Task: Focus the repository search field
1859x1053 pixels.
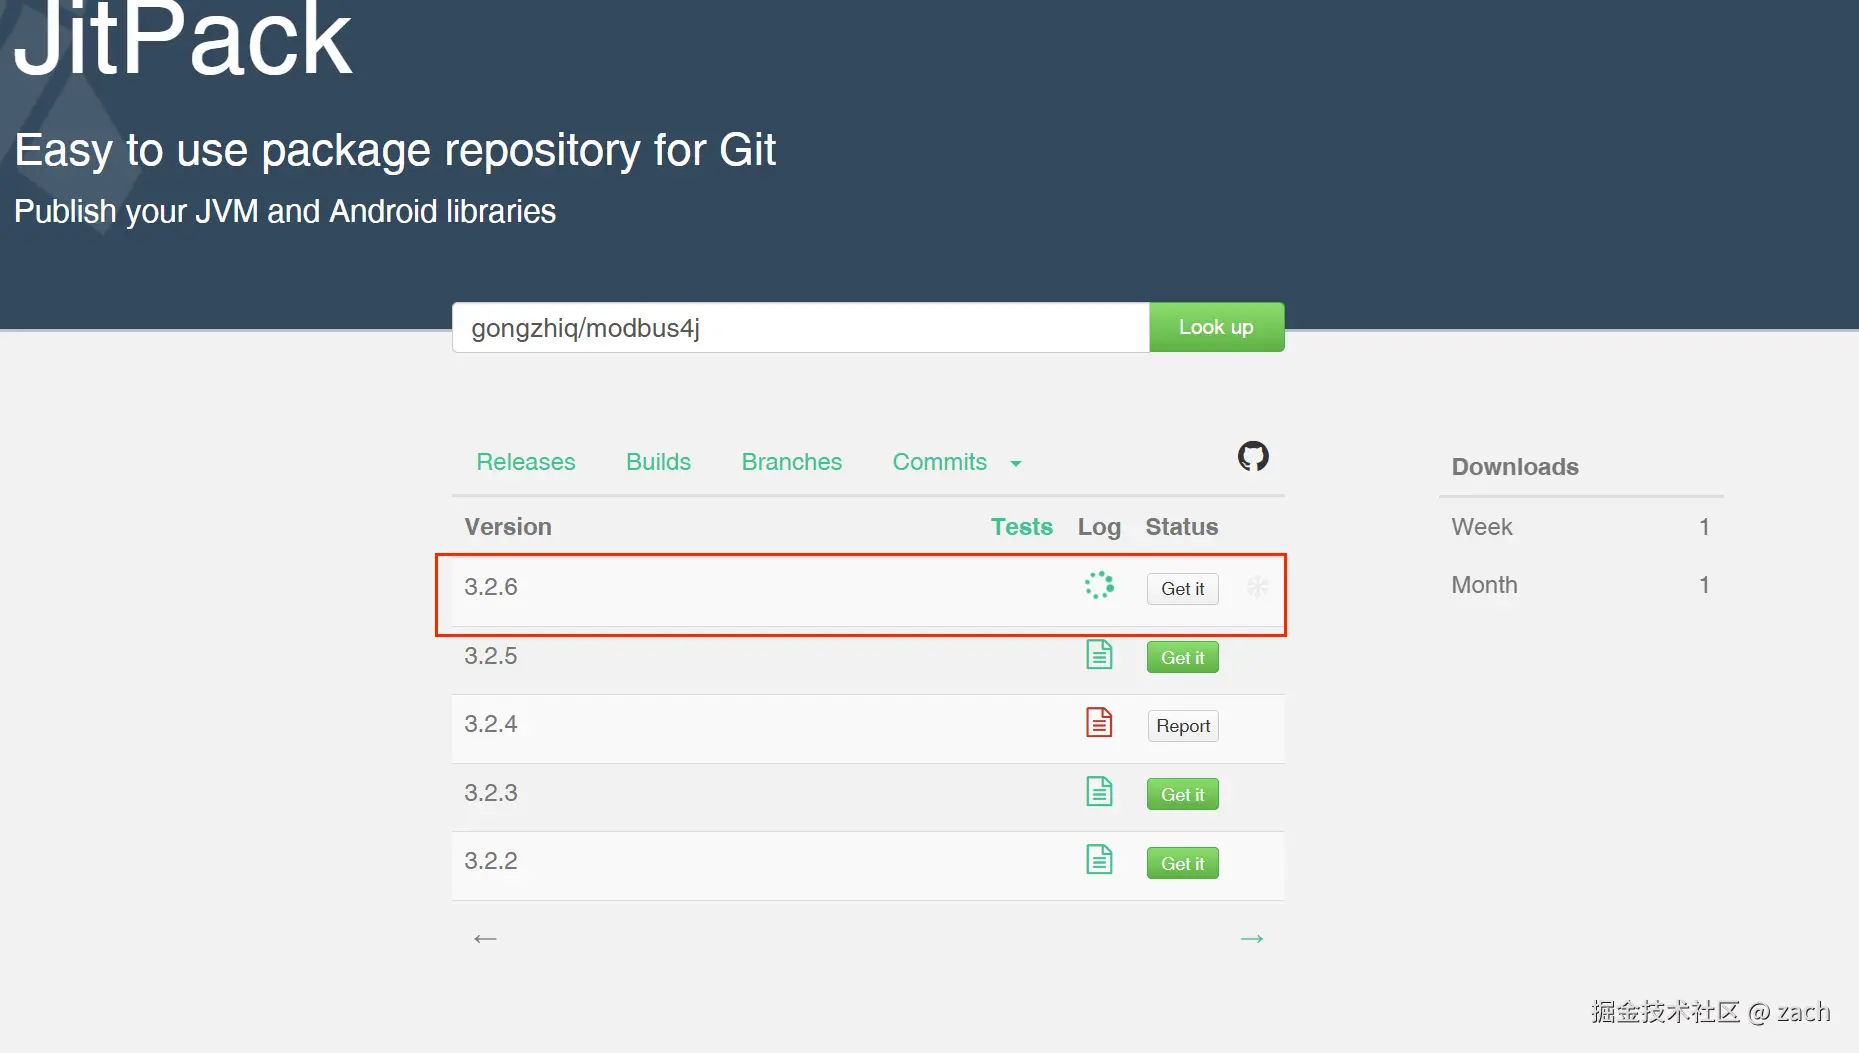Action: click(x=801, y=327)
